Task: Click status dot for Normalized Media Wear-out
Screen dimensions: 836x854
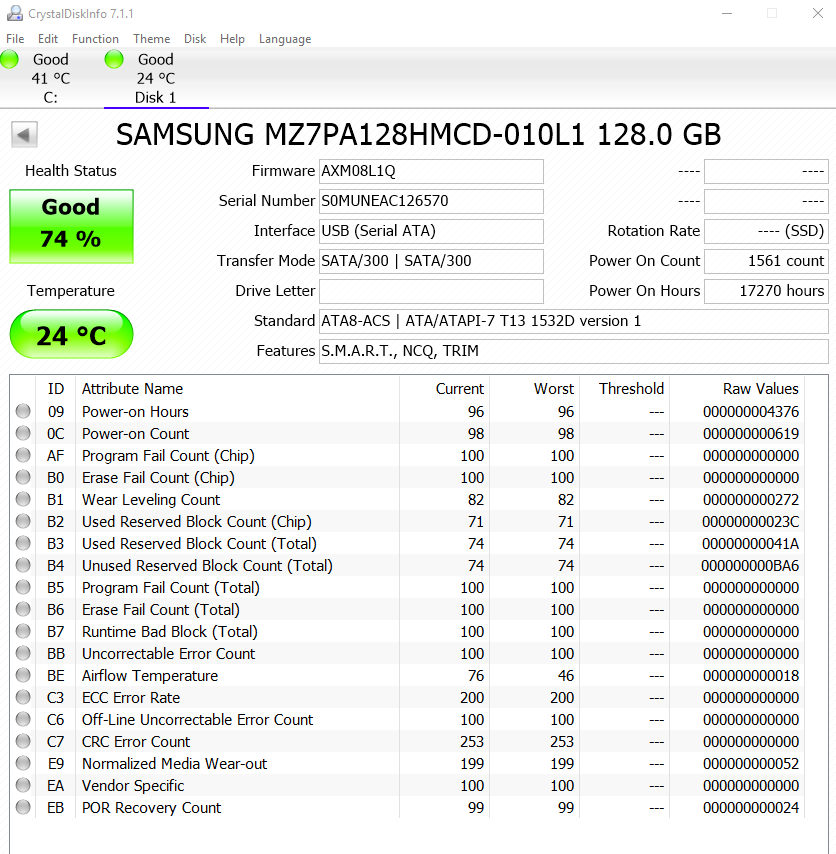Action: click(23, 763)
